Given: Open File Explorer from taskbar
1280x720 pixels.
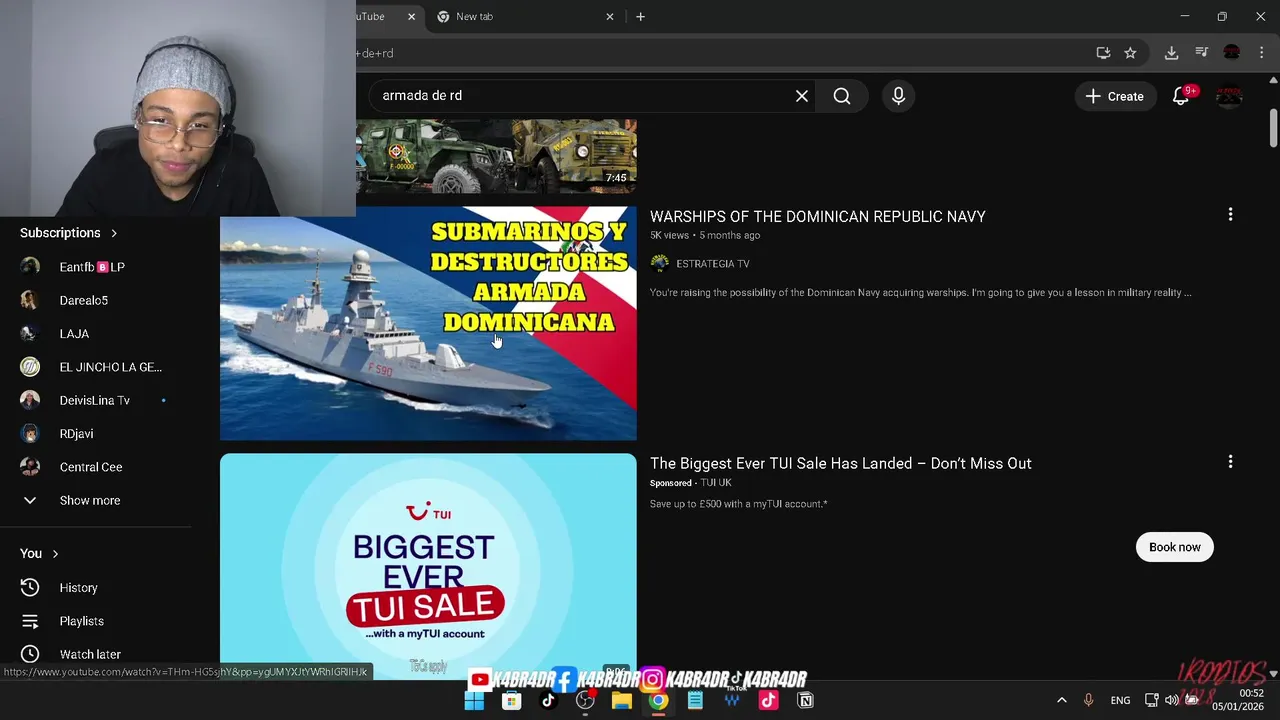Looking at the screenshot, I should click(x=621, y=701).
